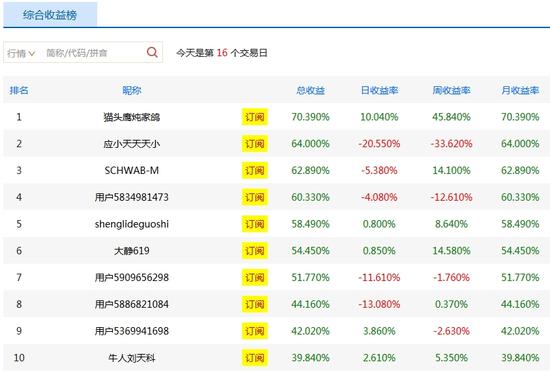Image resolution: width=550 pixels, height=372 pixels.
Task: Click daily return value -20.550%
Action: point(379,144)
